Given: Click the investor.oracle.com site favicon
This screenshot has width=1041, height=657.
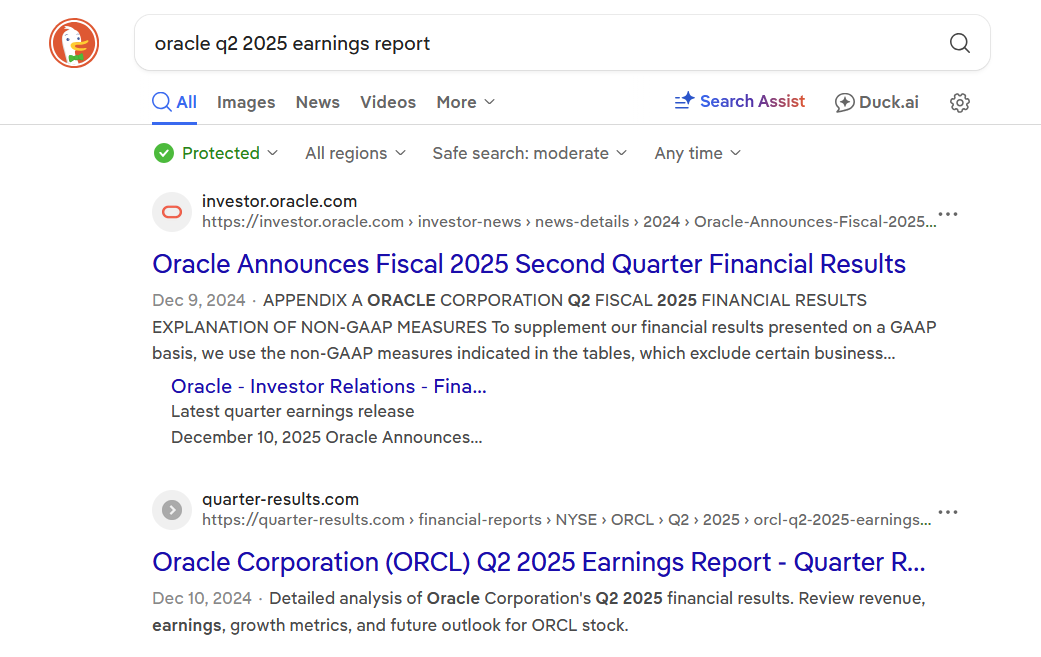Looking at the screenshot, I should point(172,212).
